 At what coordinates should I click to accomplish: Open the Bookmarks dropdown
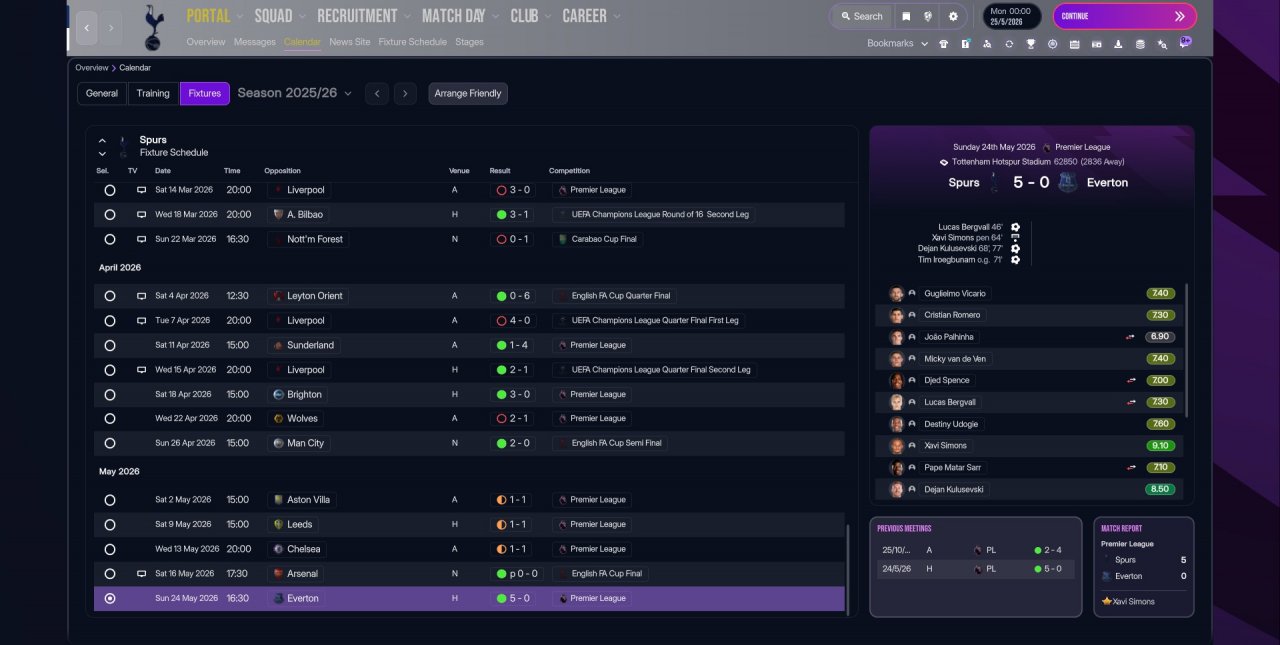[896, 44]
